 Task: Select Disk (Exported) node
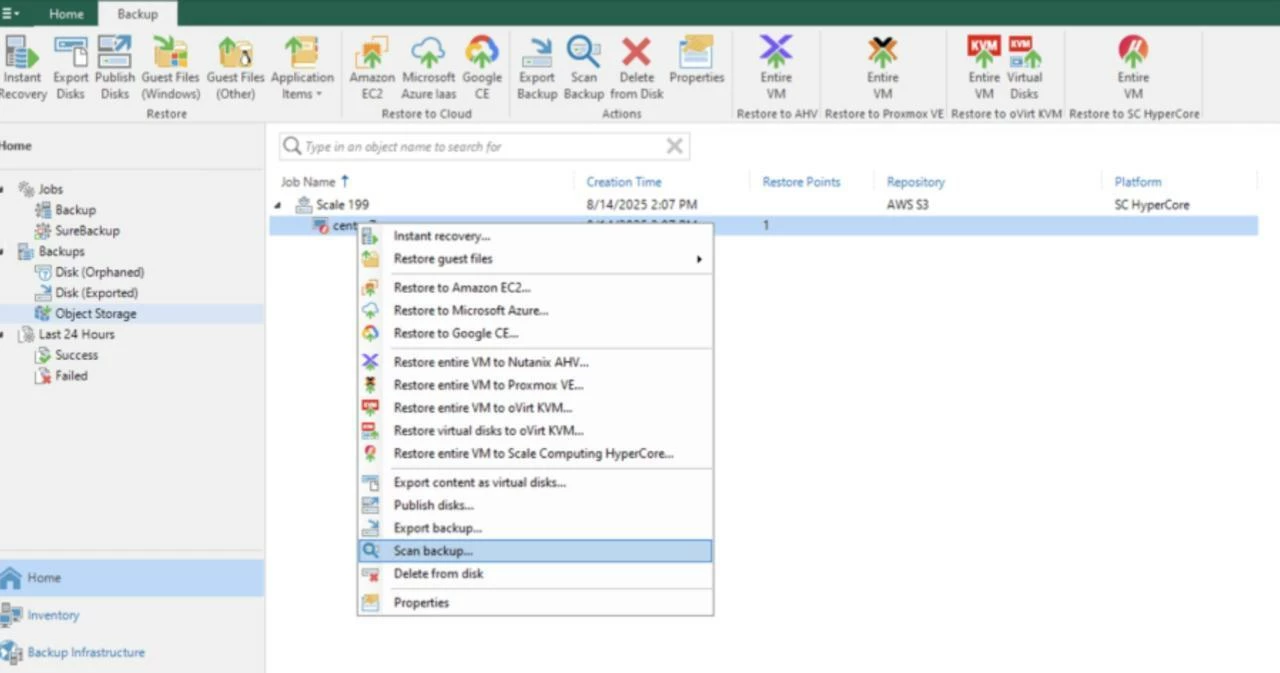pos(96,293)
